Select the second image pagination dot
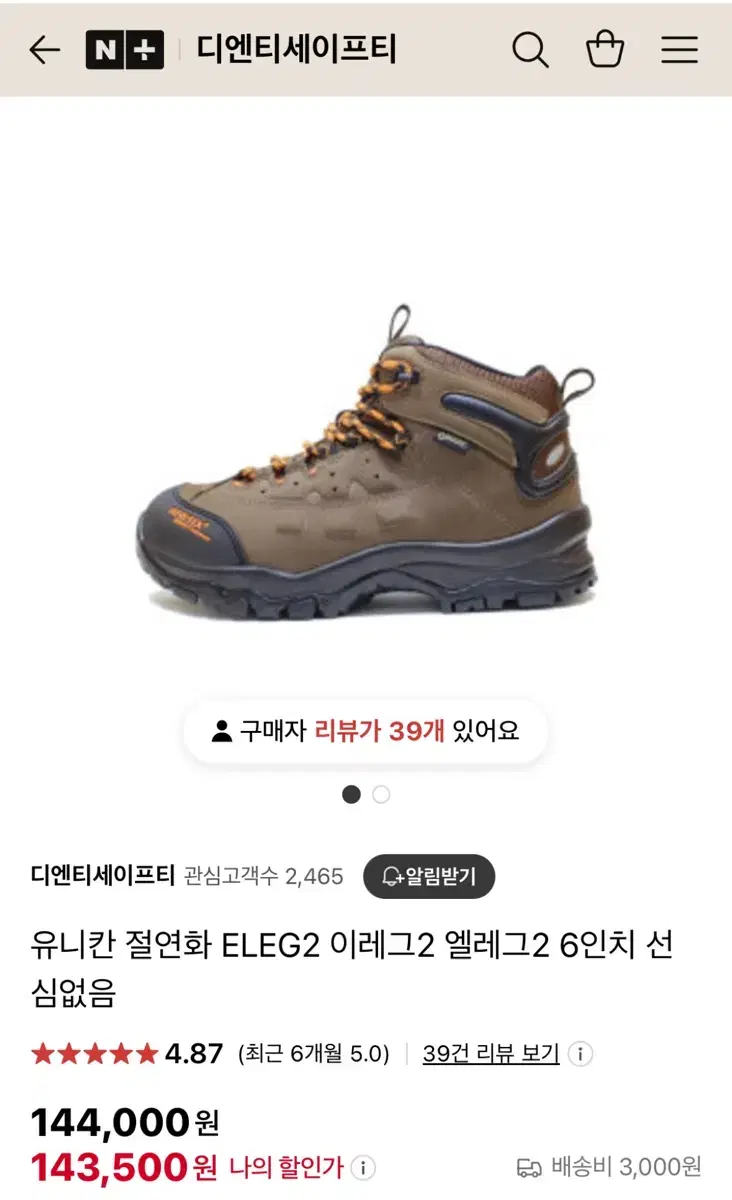The height and width of the screenshot is (1200, 732). (x=381, y=794)
